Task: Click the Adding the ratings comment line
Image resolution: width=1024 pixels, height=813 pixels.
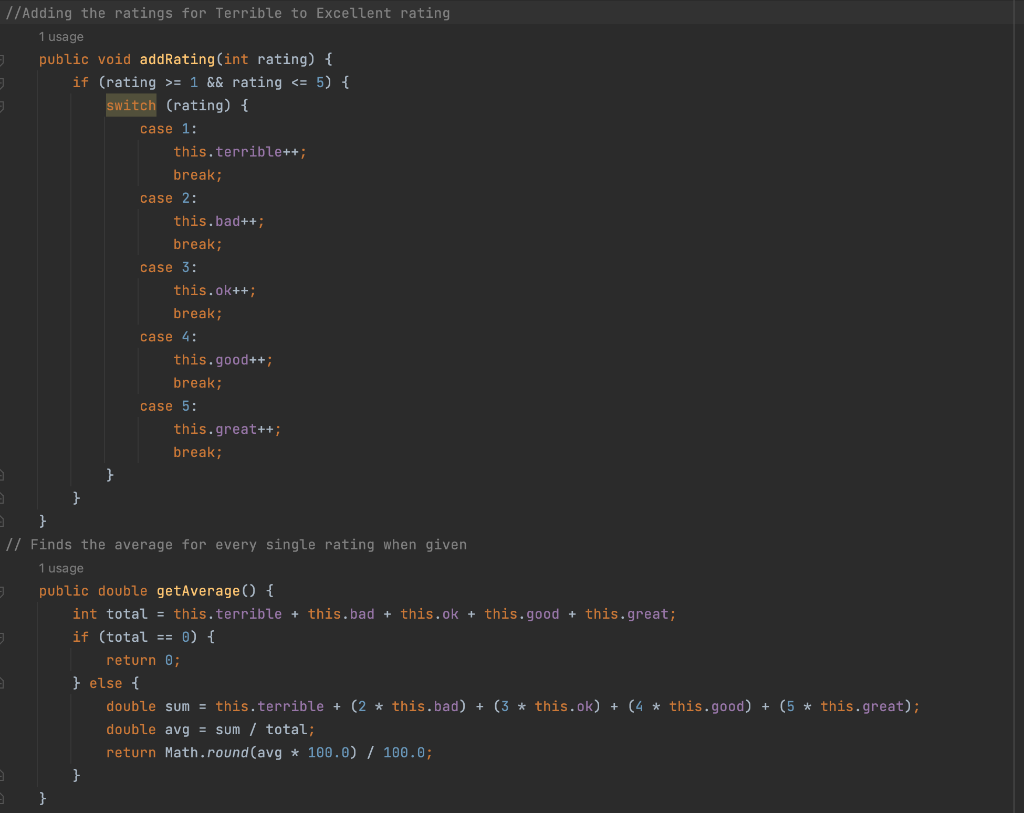Action: [225, 13]
